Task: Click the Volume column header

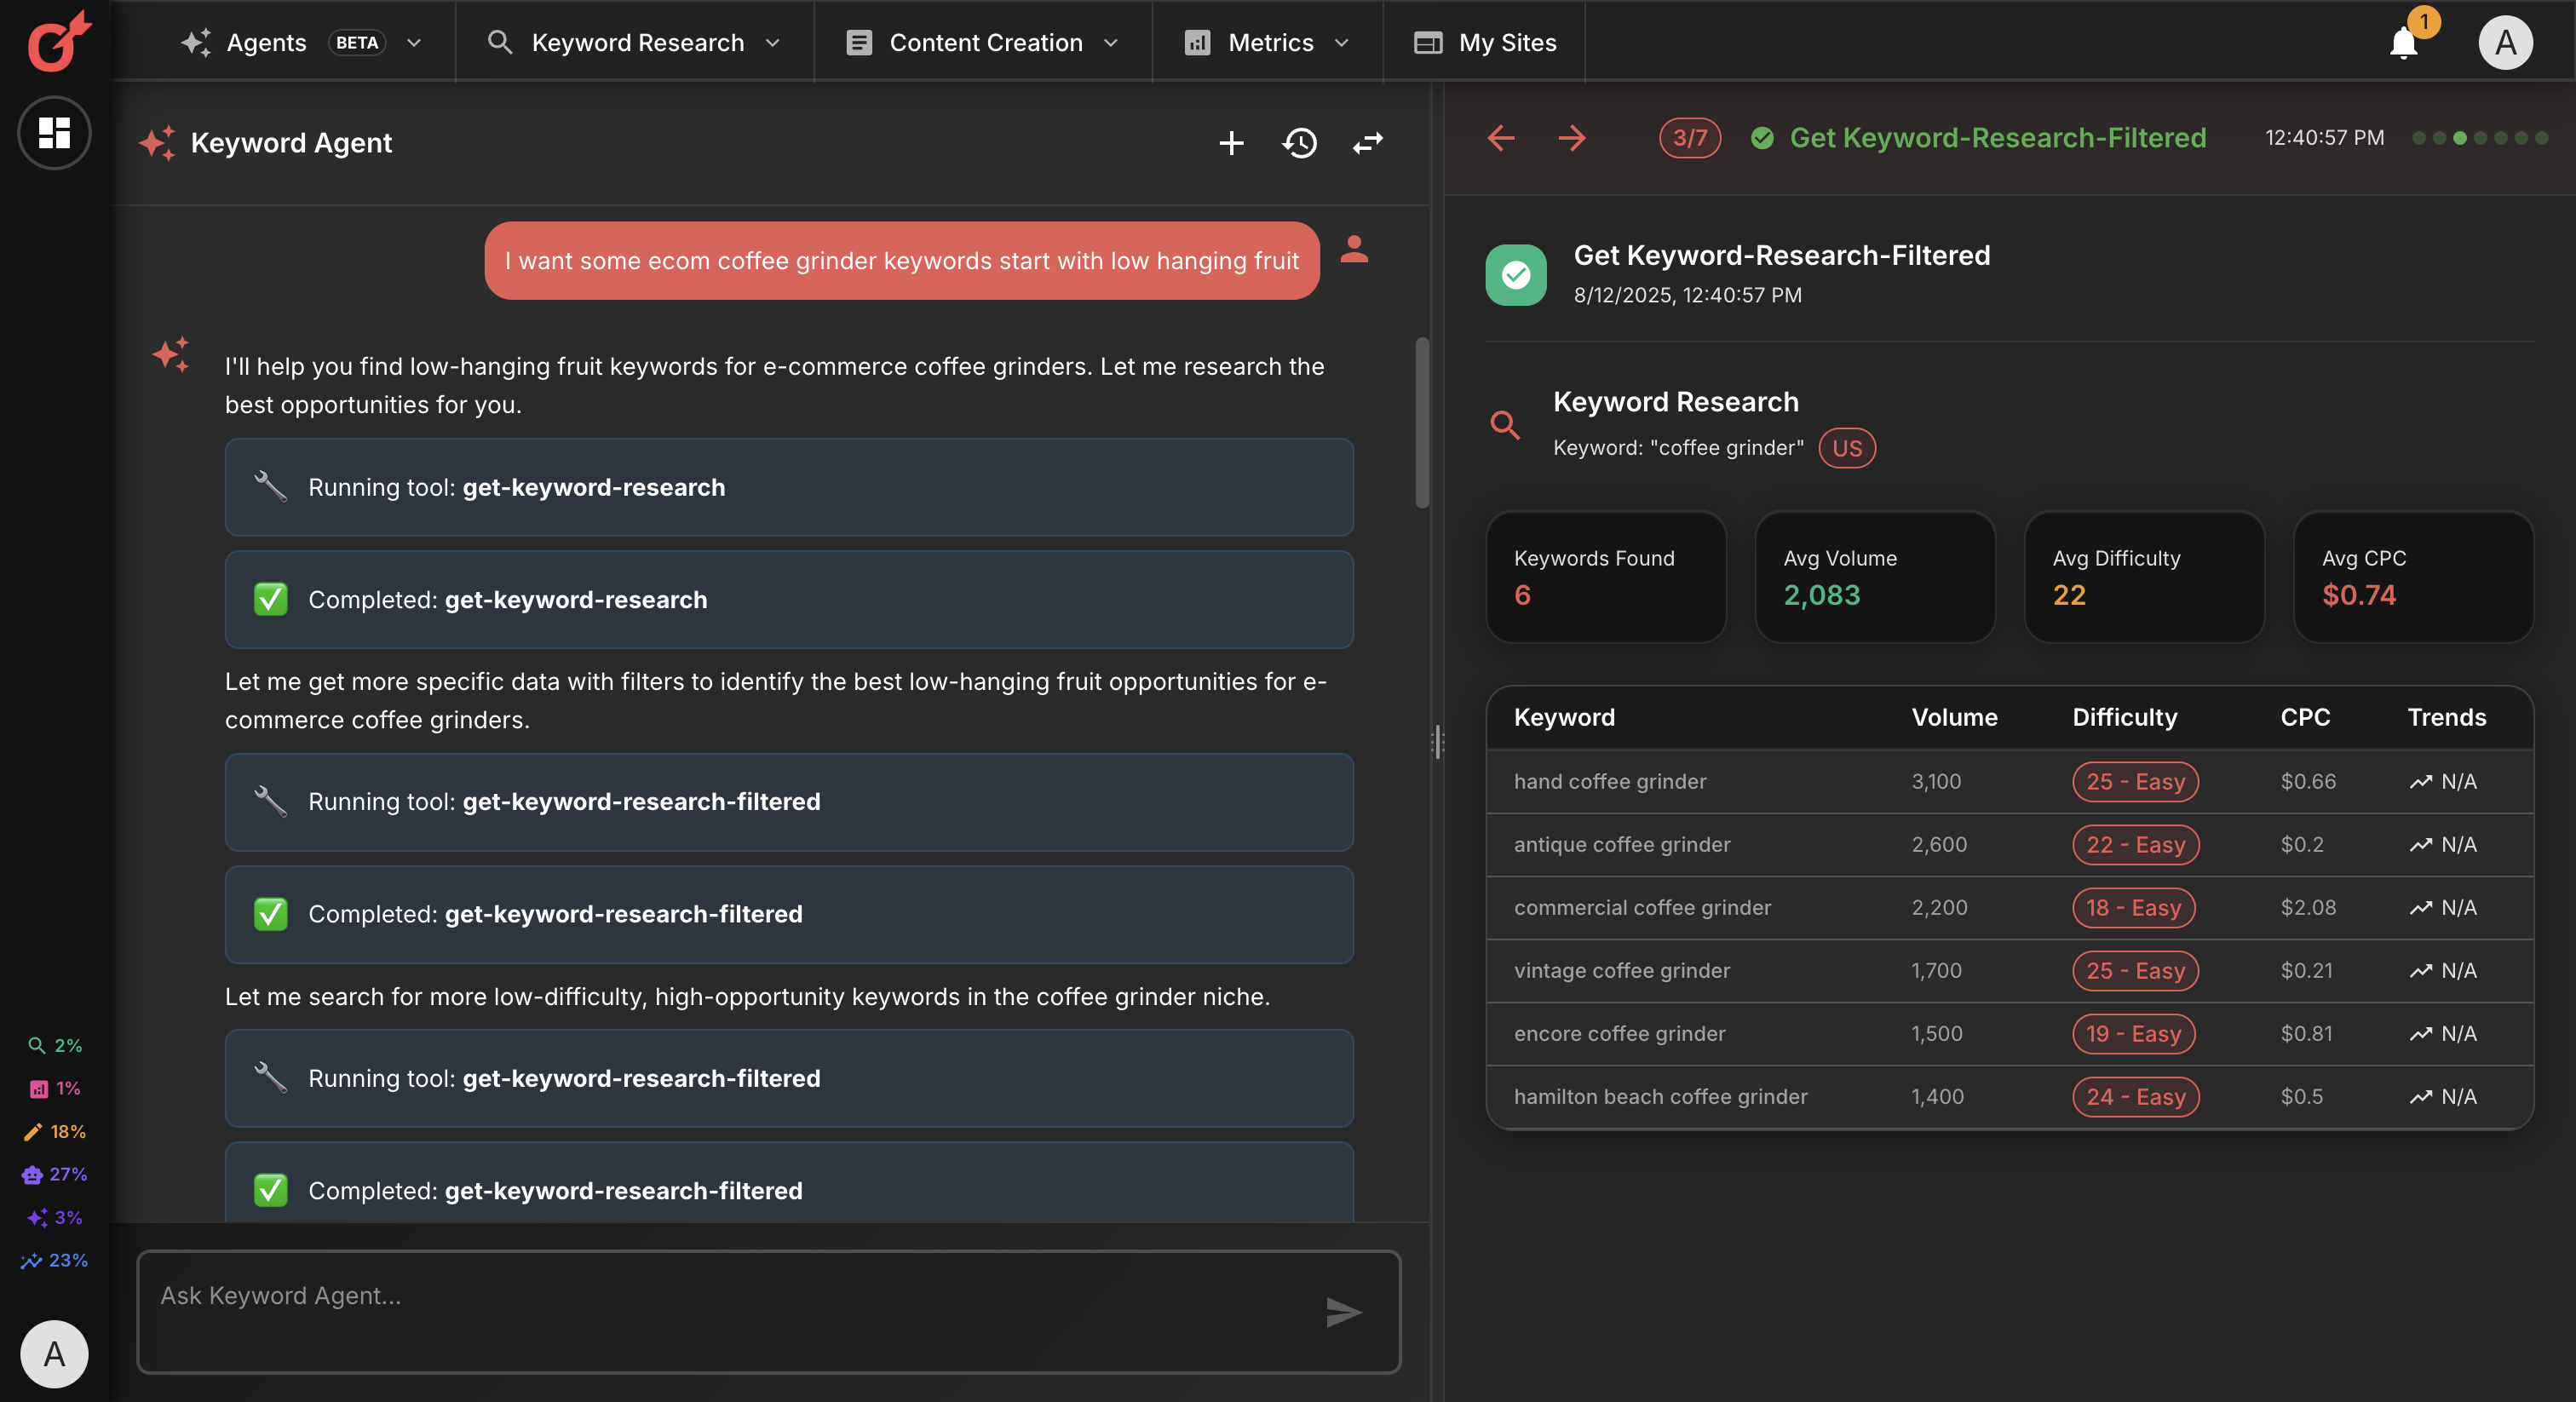Action: point(1954,717)
